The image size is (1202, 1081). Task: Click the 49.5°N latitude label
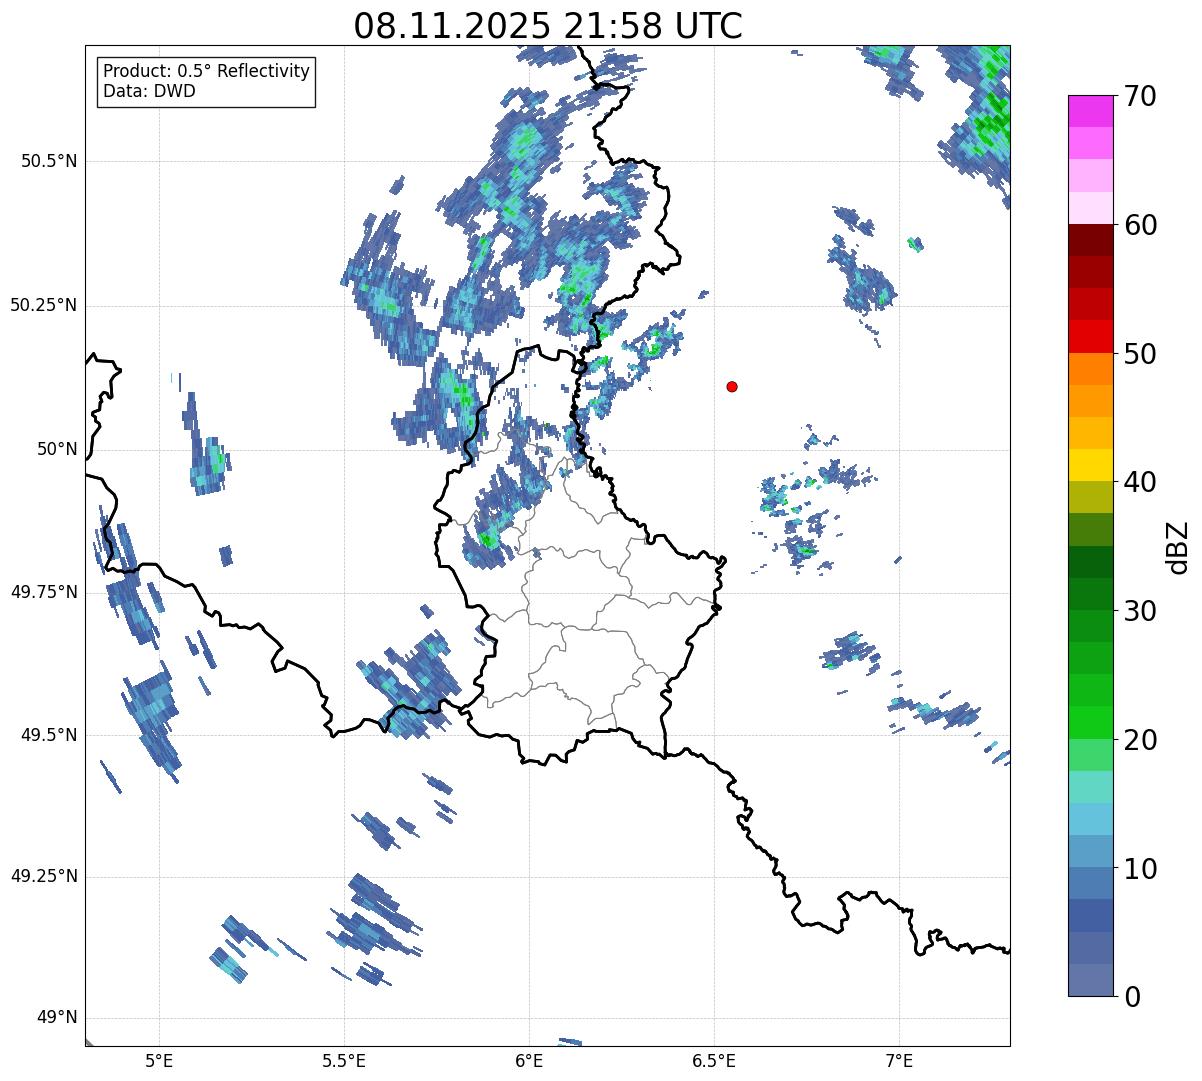pyautogui.click(x=49, y=735)
